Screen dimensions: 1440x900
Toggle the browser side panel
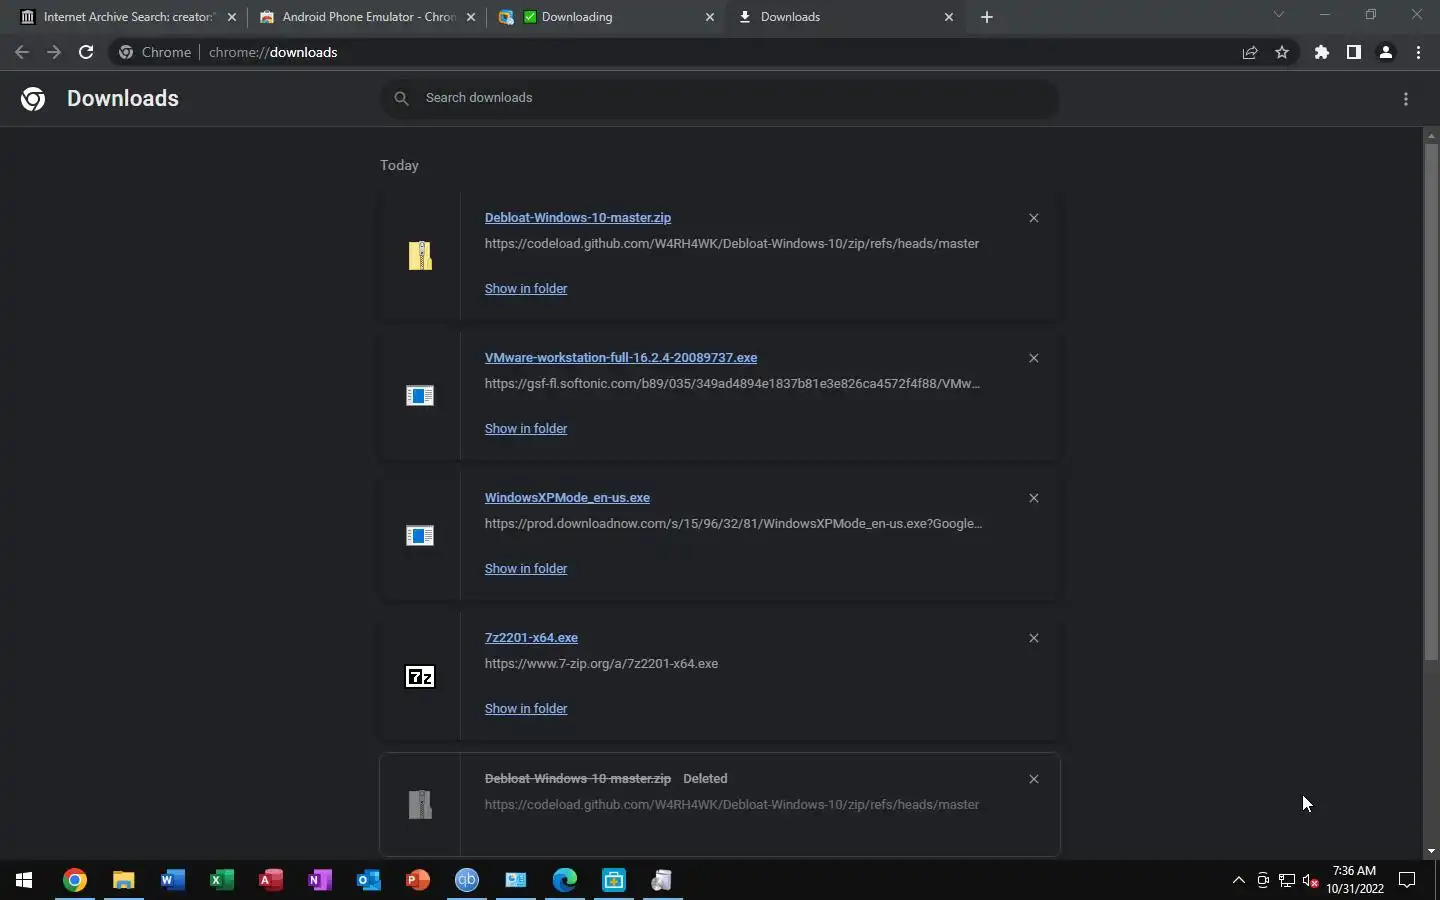tap(1354, 52)
